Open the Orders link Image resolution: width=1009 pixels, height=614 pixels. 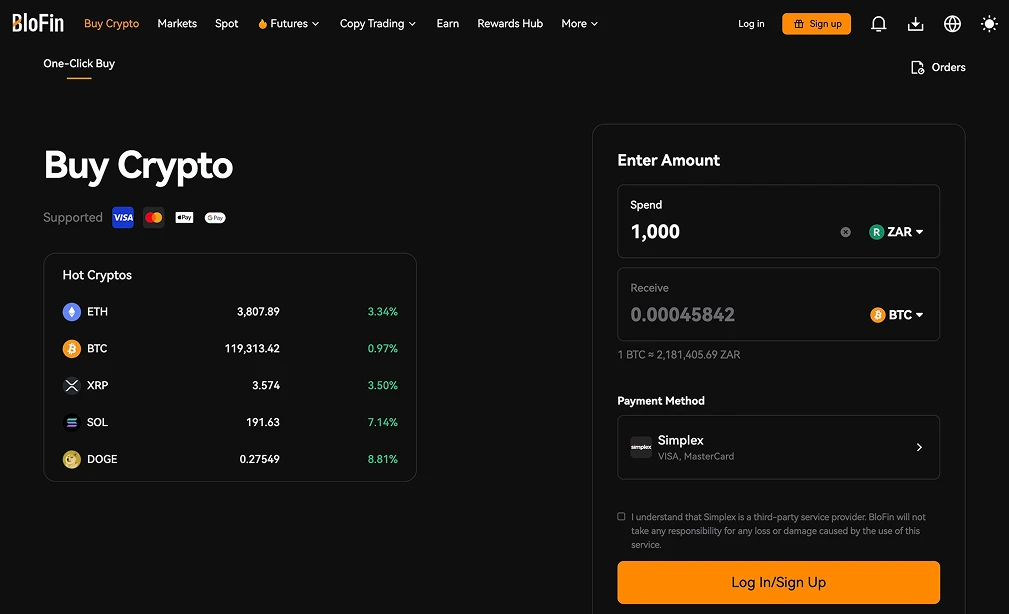point(938,68)
